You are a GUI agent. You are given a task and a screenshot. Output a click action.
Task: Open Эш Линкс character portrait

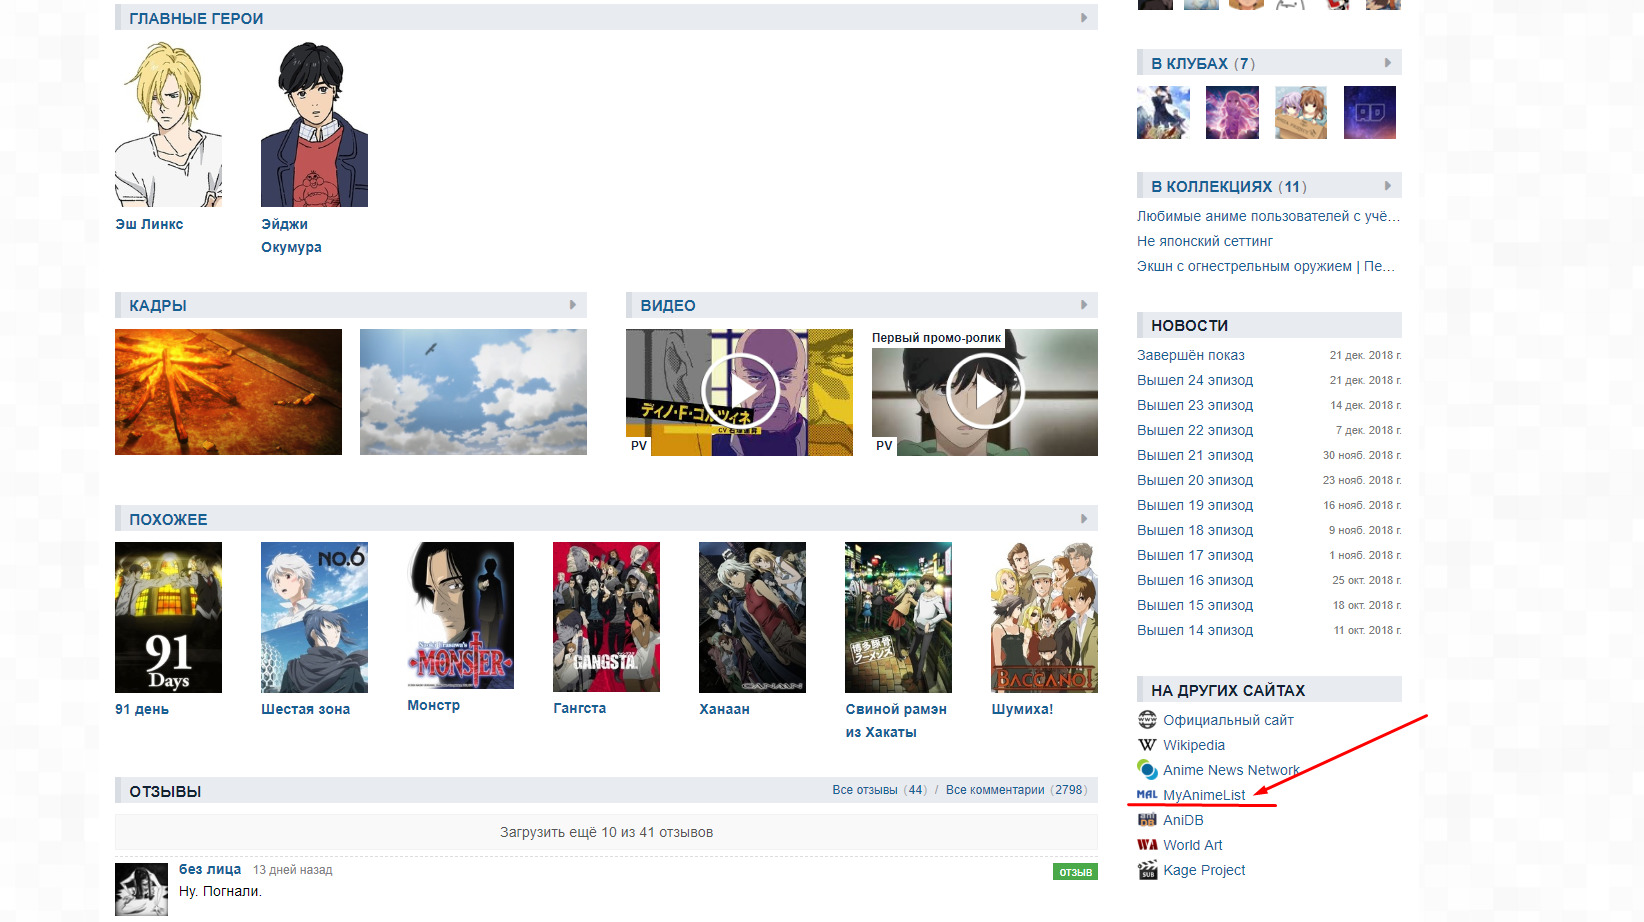coord(168,124)
